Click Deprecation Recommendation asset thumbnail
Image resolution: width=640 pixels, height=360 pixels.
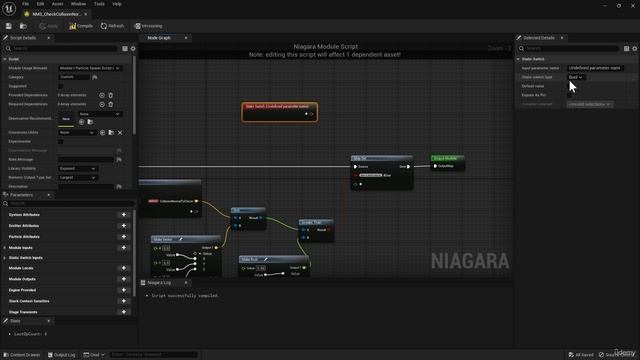click(x=66, y=119)
